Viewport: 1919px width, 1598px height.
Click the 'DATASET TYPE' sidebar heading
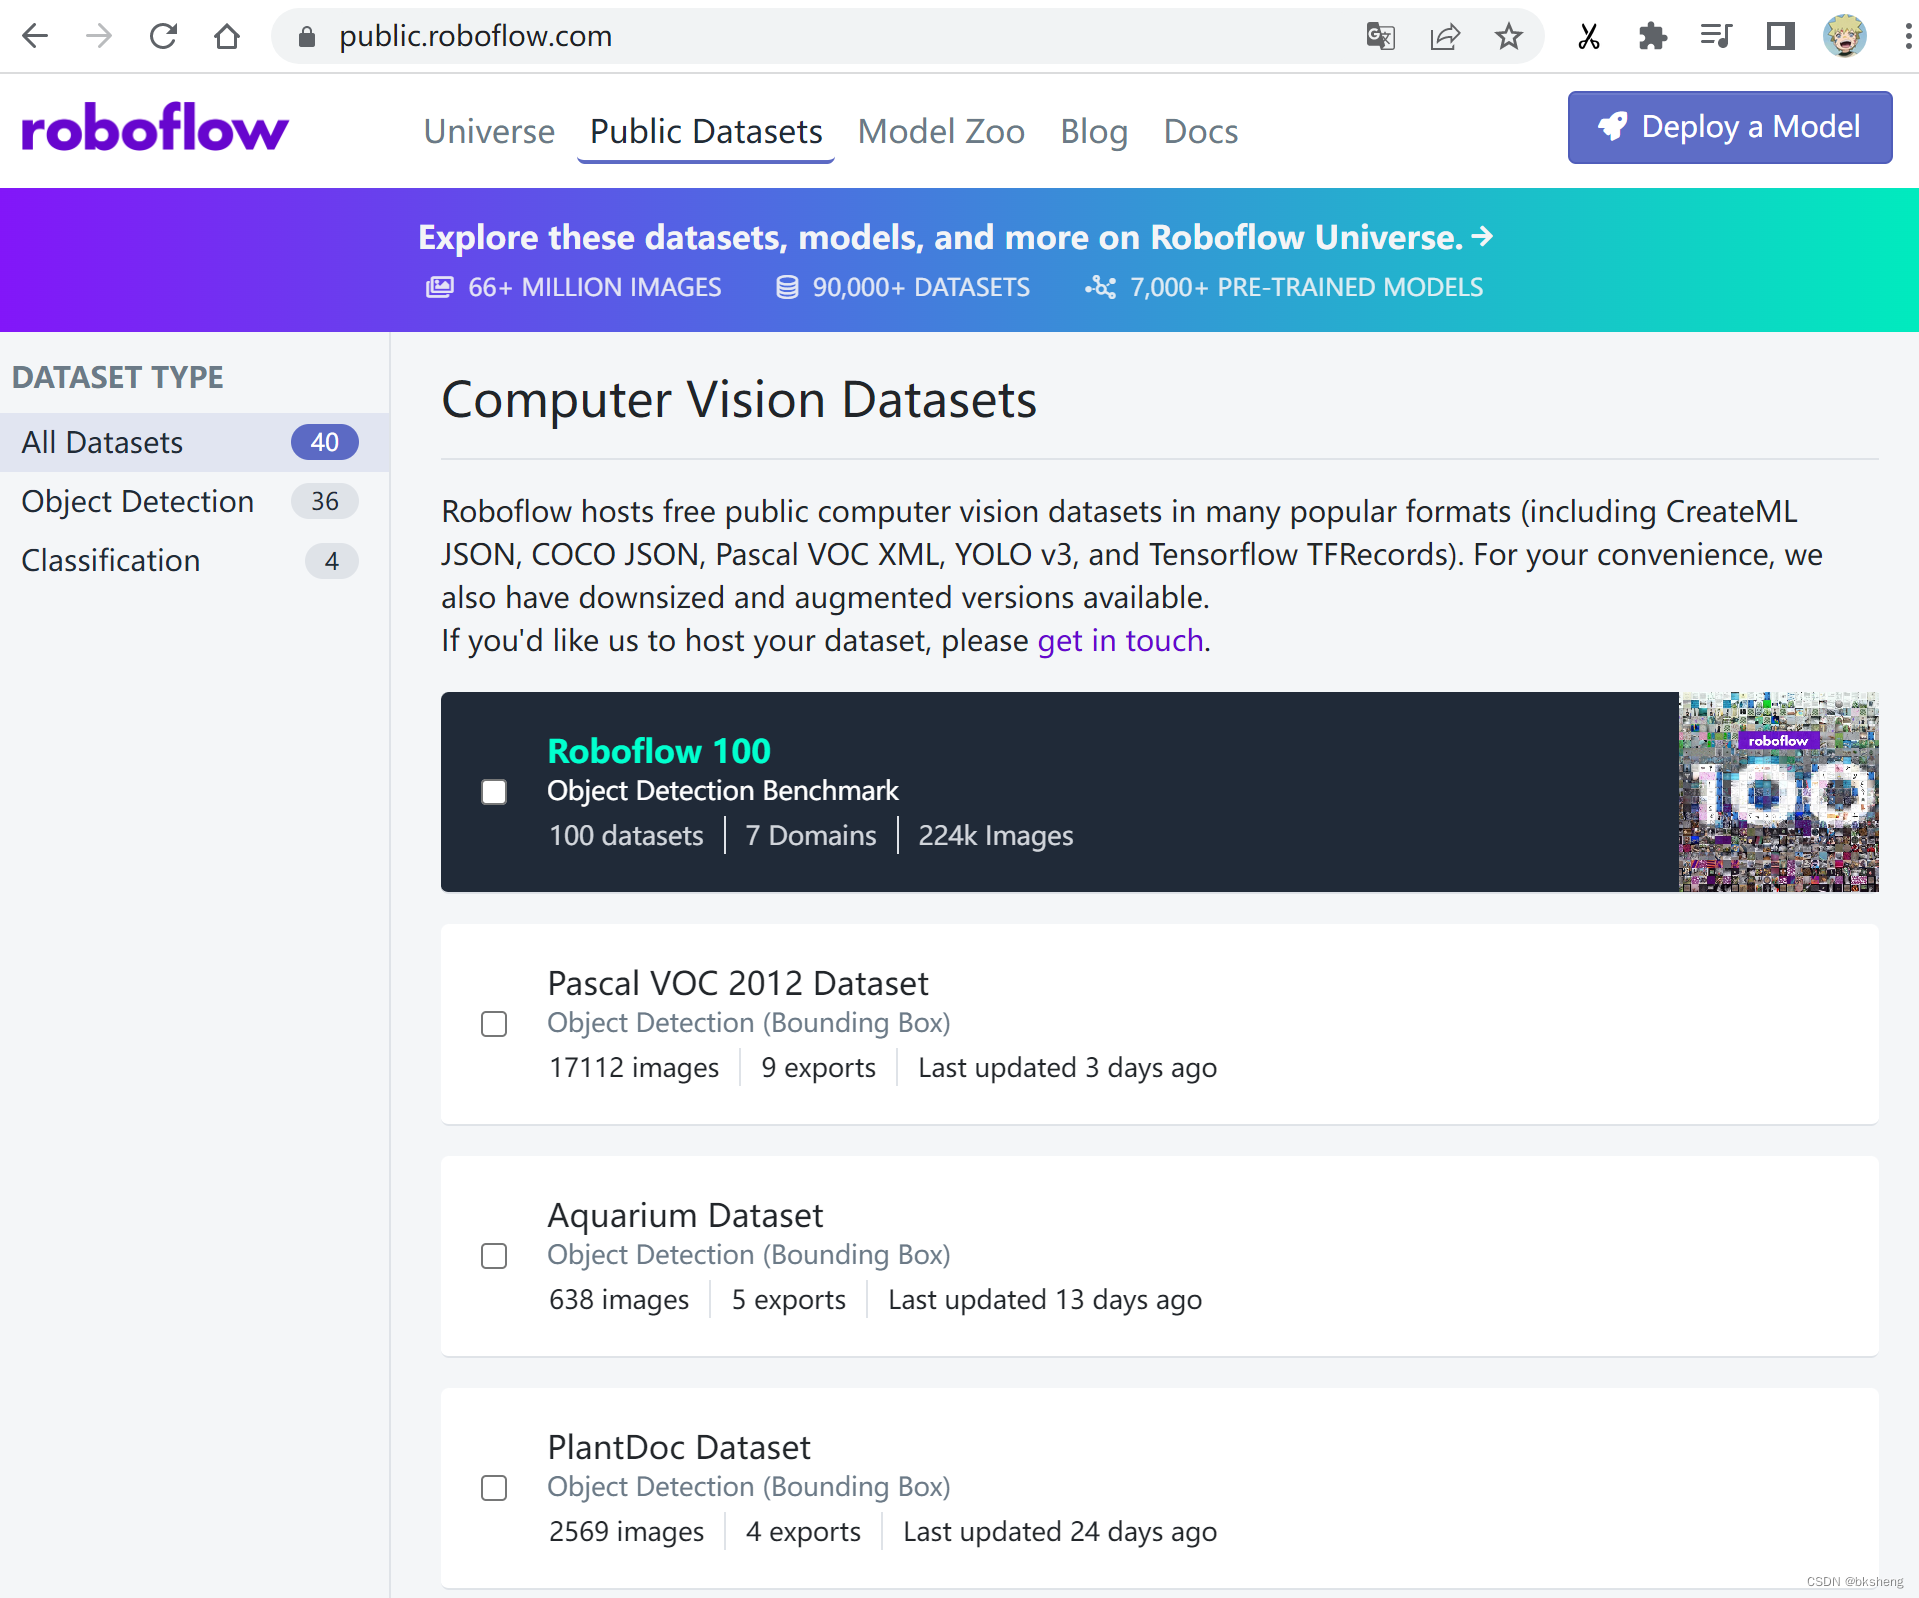(118, 377)
